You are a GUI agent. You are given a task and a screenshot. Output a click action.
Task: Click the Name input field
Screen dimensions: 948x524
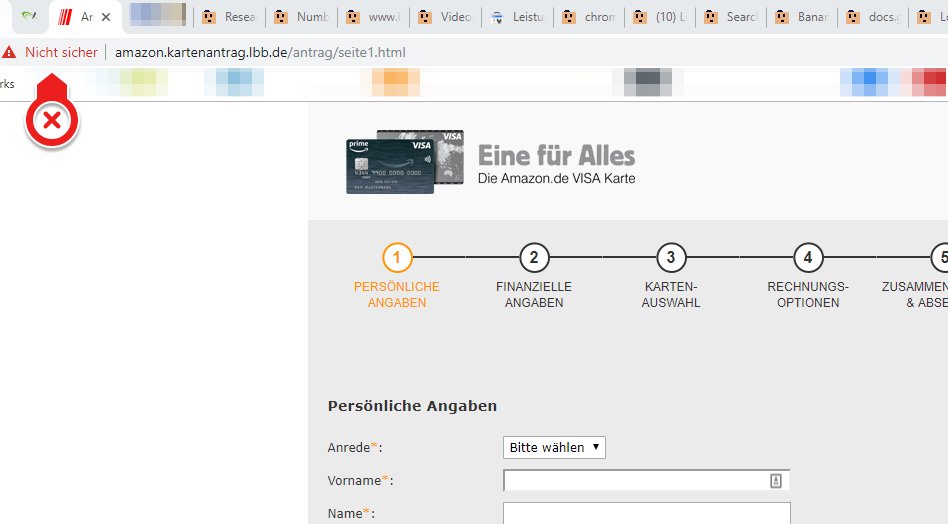pyautogui.click(x=647, y=513)
